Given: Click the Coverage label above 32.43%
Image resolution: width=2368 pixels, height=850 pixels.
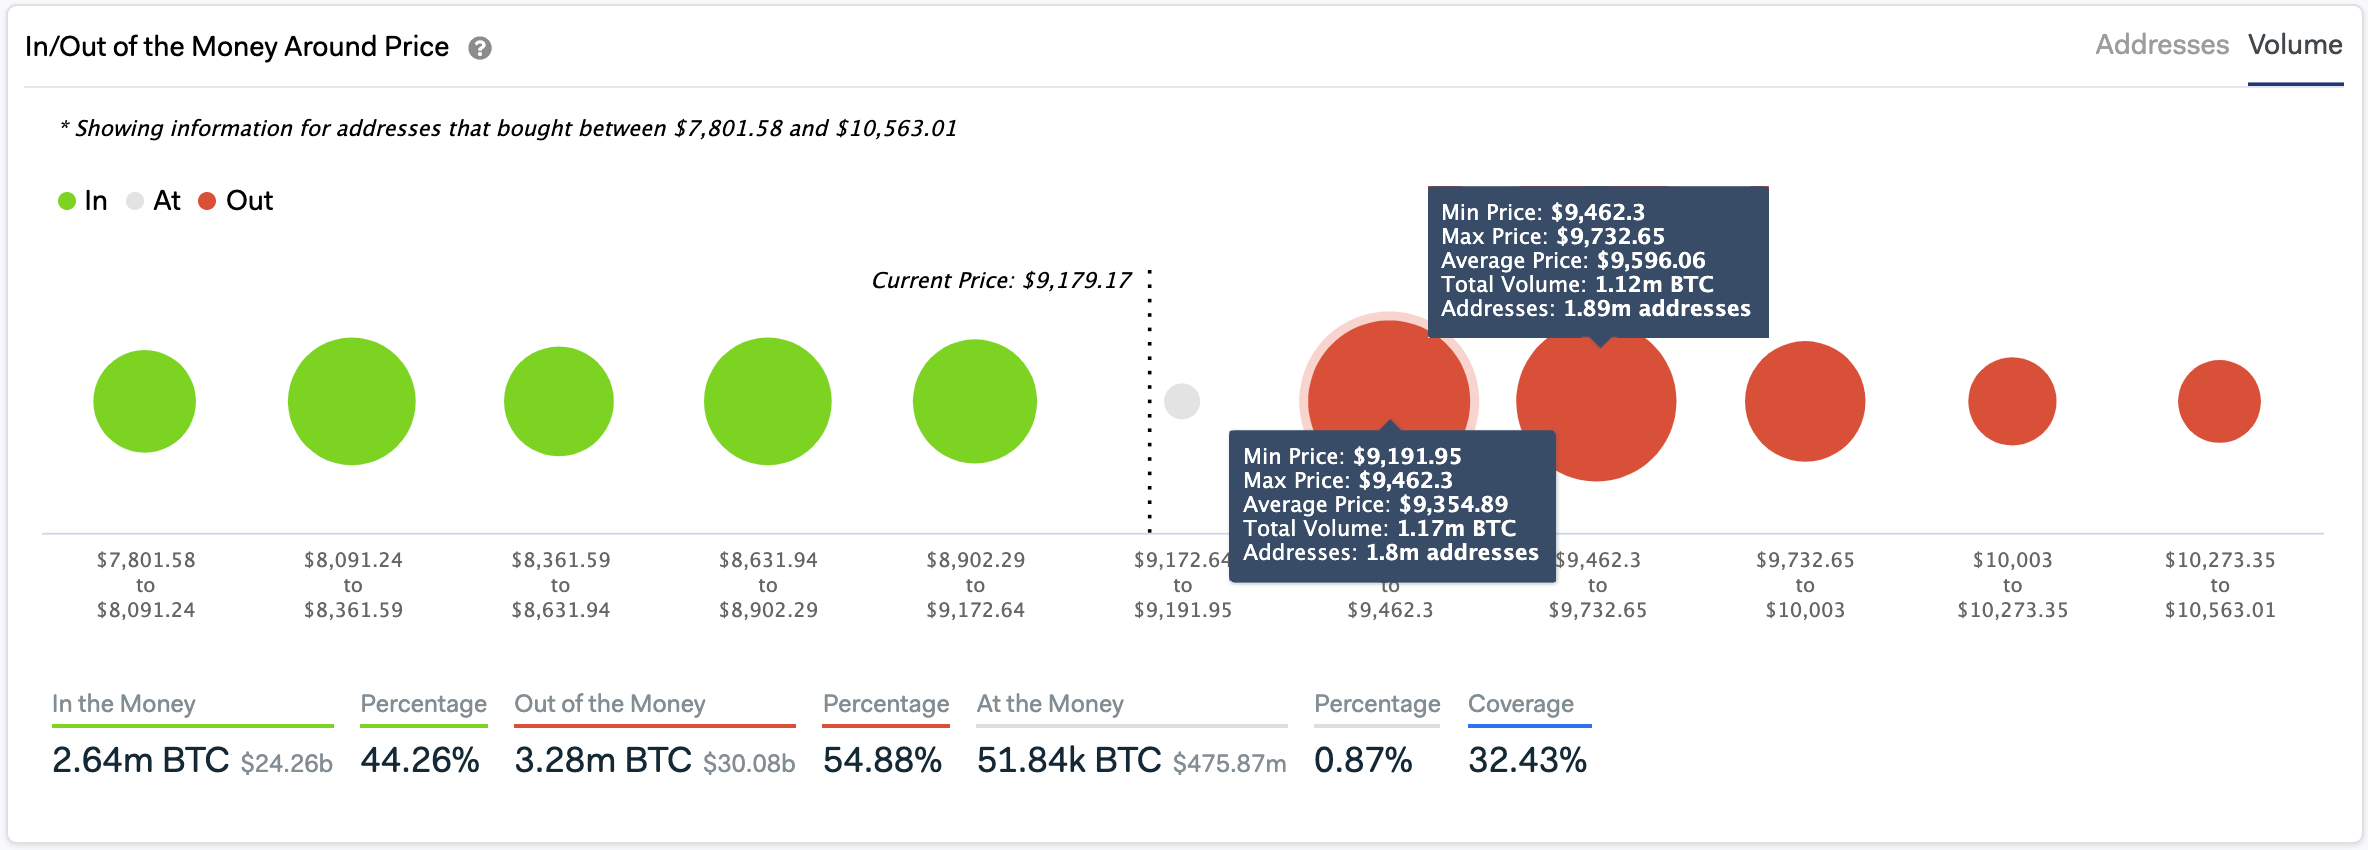Looking at the screenshot, I should click(x=1521, y=703).
